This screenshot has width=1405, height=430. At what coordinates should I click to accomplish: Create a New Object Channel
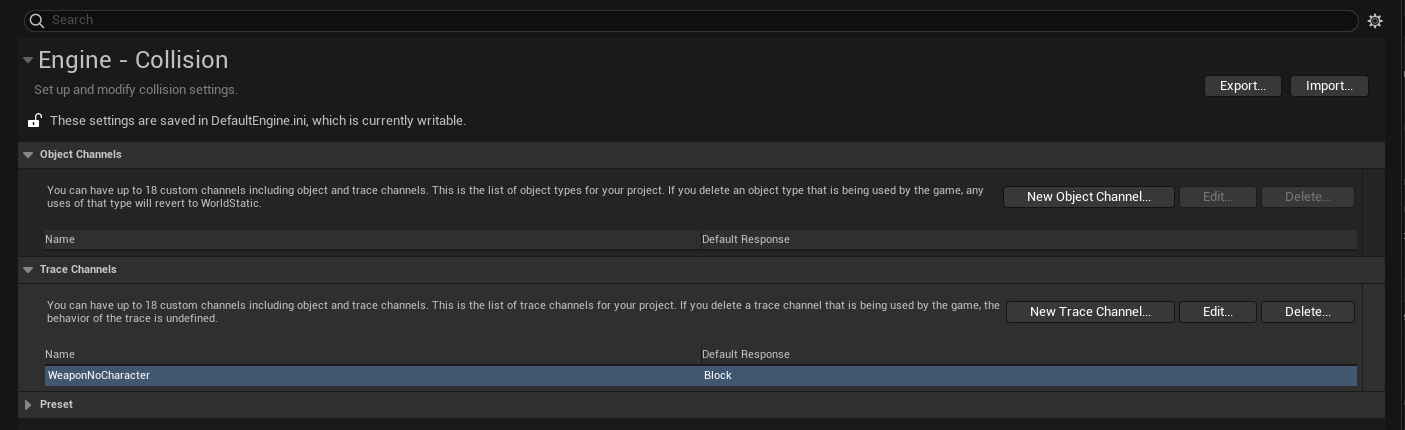click(1088, 197)
